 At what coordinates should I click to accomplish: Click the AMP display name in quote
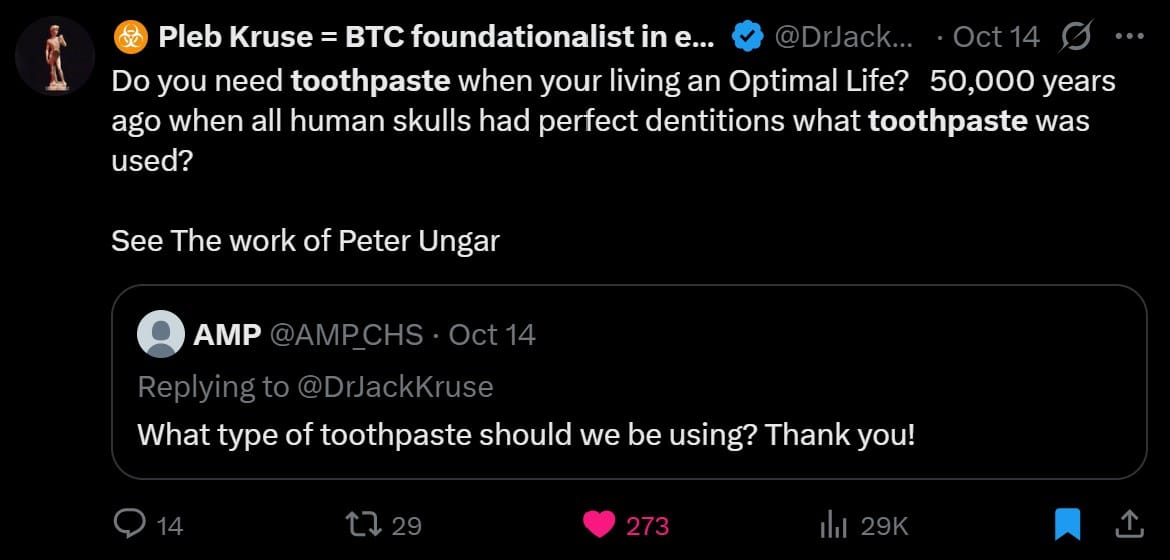coord(227,334)
